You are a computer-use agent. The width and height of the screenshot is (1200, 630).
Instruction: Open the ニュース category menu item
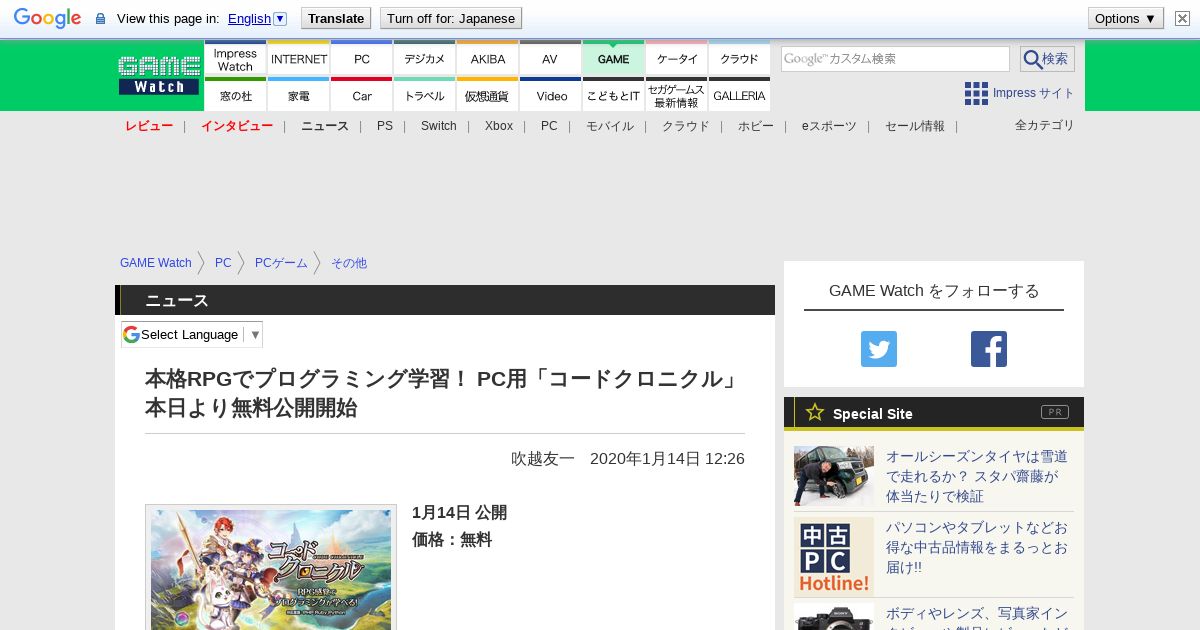[x=325, y=126]
